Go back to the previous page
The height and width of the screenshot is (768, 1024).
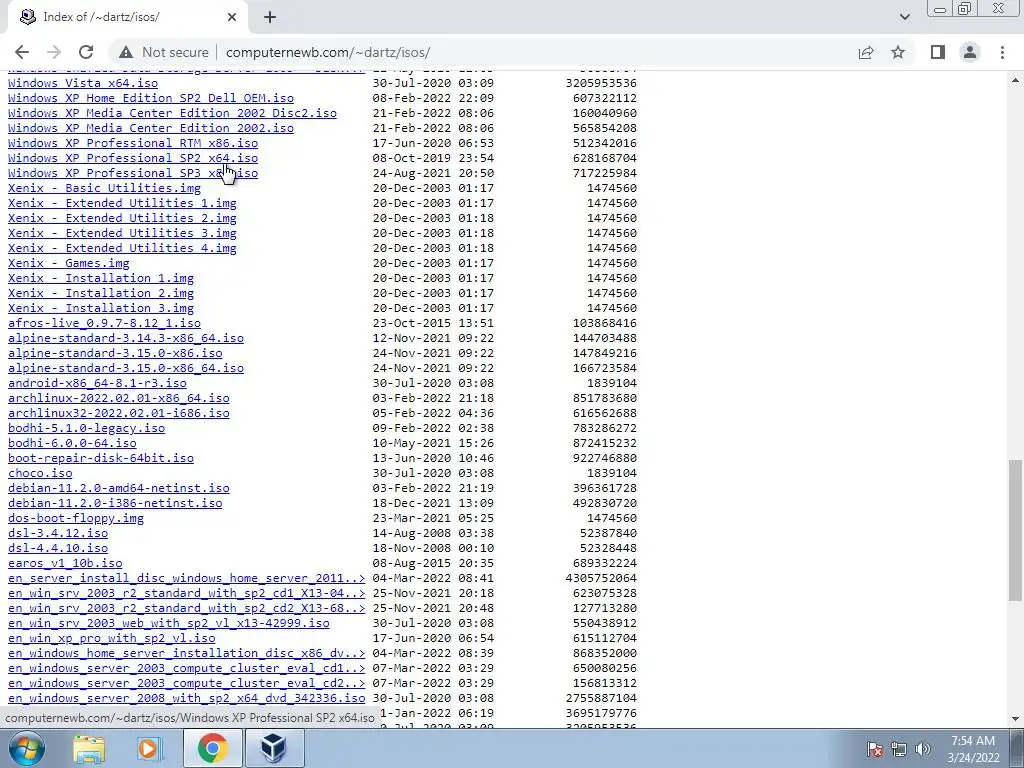pos(22,52)
